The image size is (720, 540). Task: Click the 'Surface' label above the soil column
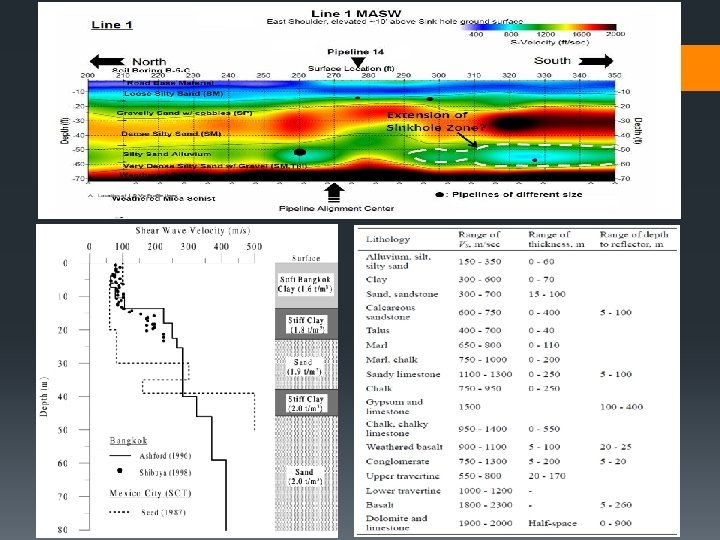[x=306, y=258]
